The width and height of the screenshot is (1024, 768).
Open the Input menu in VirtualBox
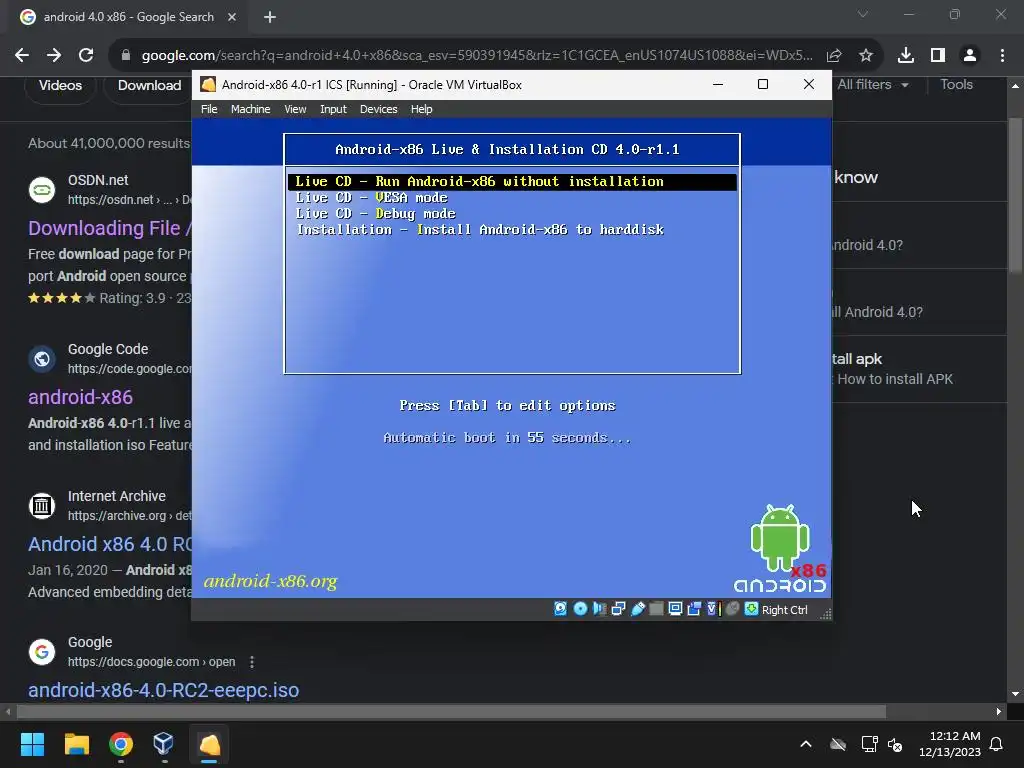point(333,109)
